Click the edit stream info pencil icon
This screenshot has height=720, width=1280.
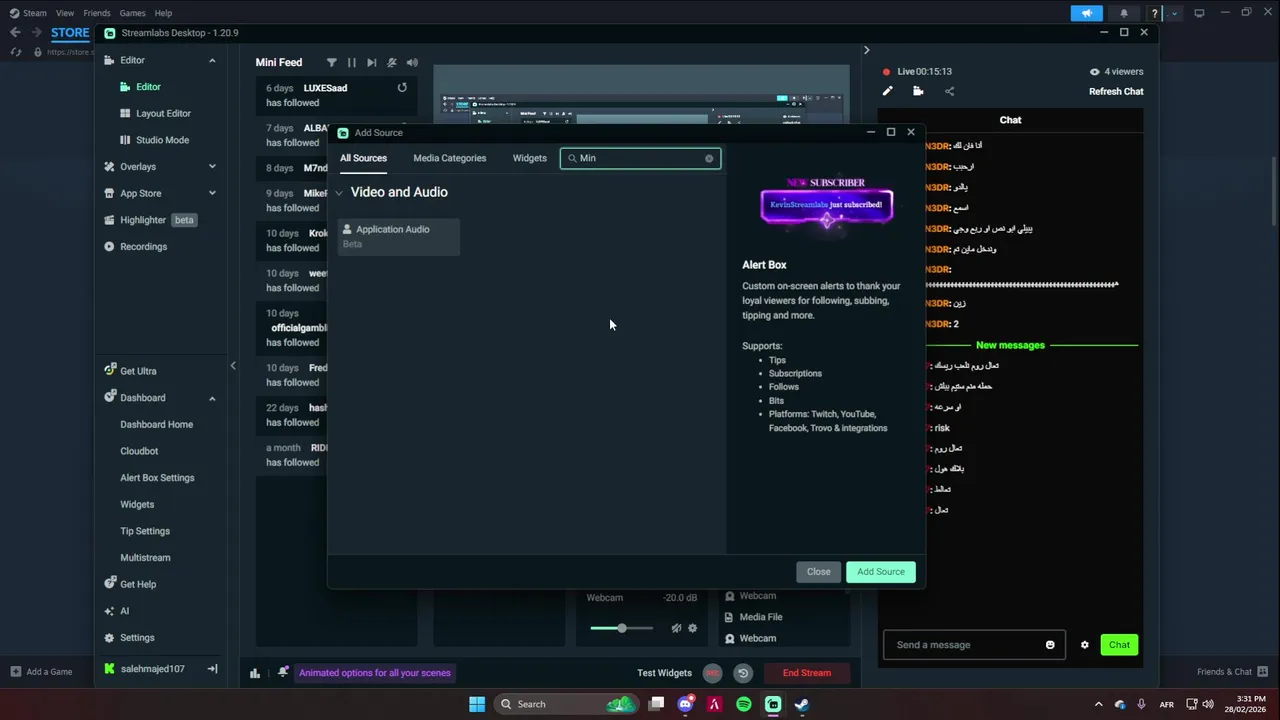(x=887, y=91)
